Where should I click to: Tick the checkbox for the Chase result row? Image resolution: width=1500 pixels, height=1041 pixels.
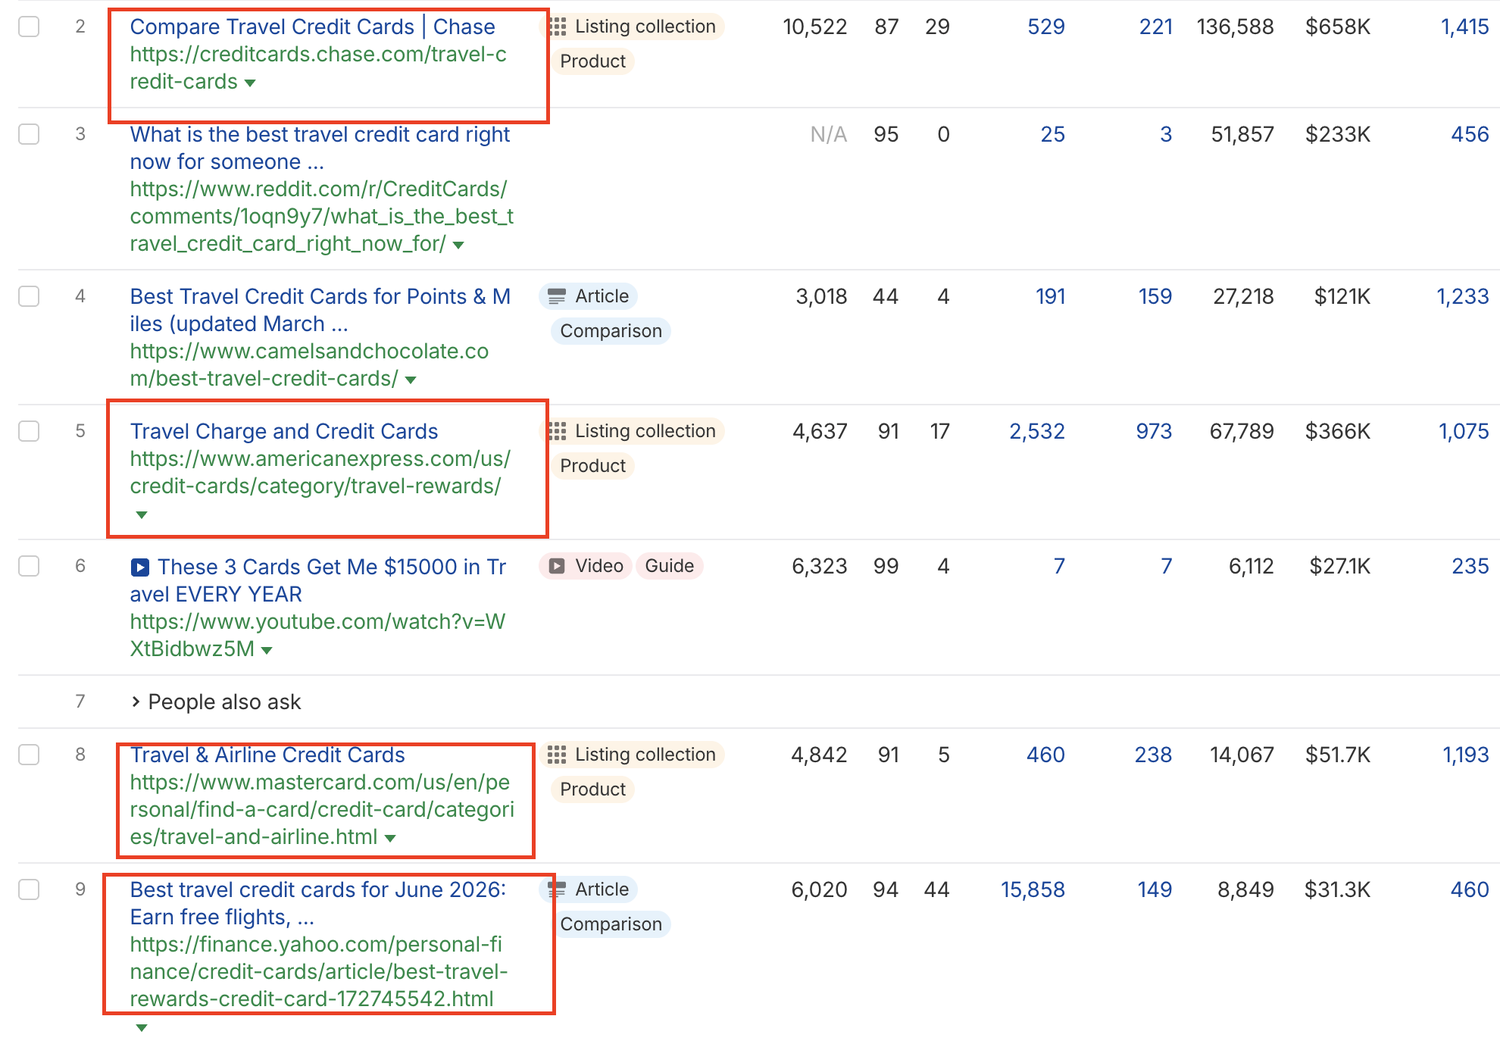click(x=29, y=26)
